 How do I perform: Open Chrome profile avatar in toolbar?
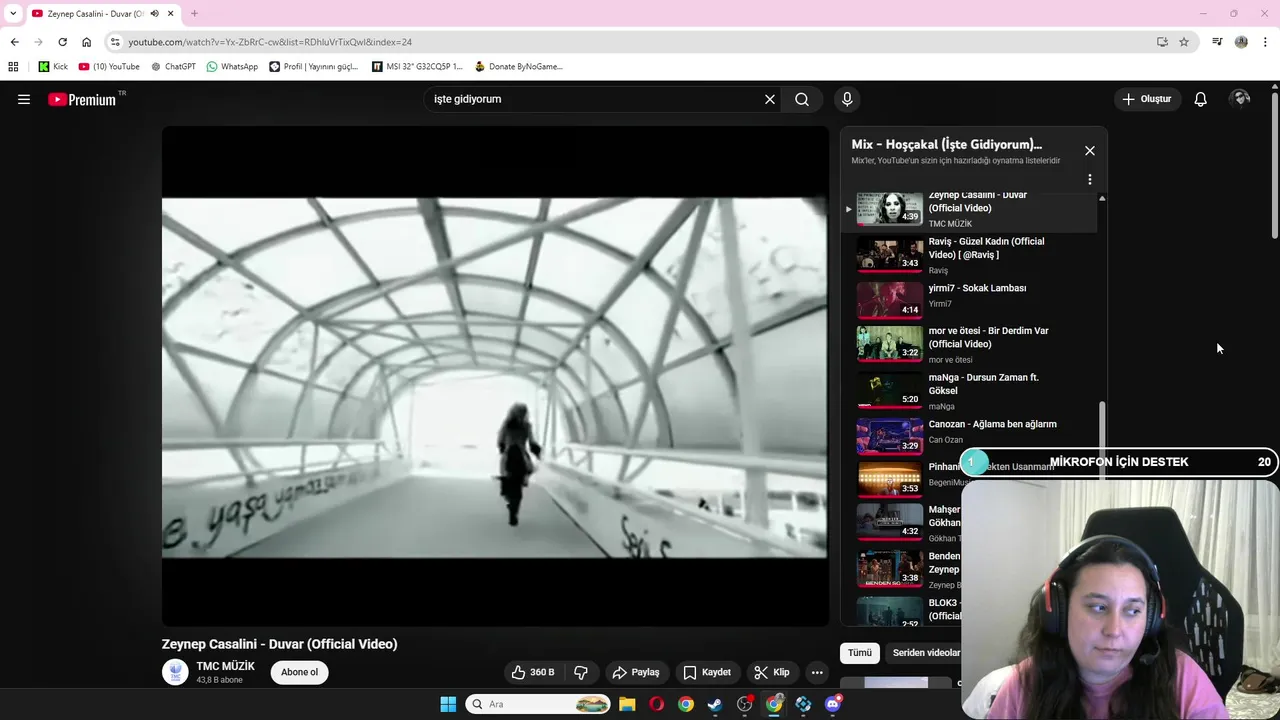1241,42
